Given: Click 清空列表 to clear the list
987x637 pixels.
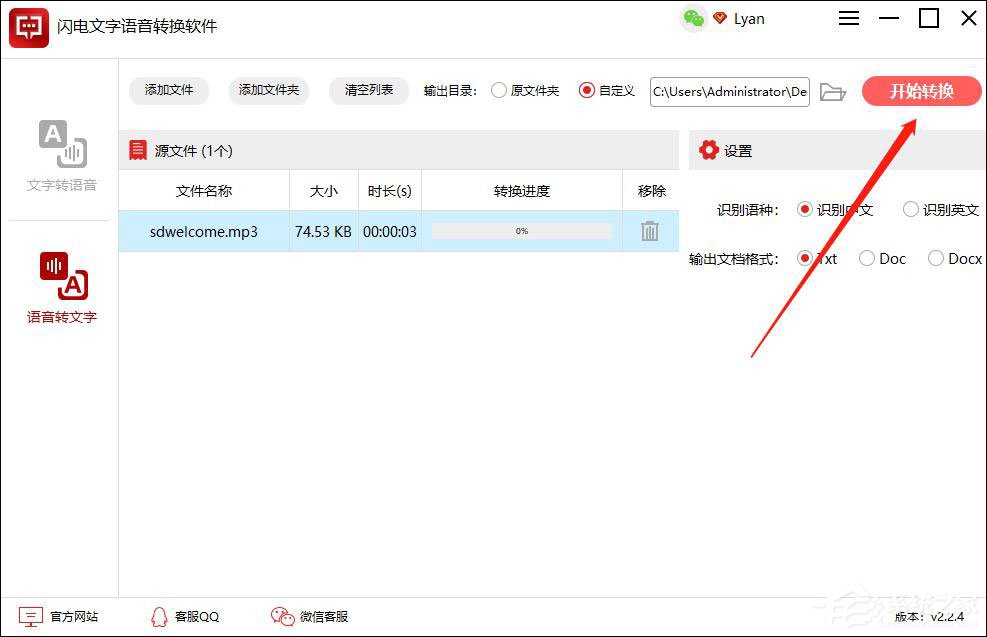Looking at the screenshot, I should point(368,90).
